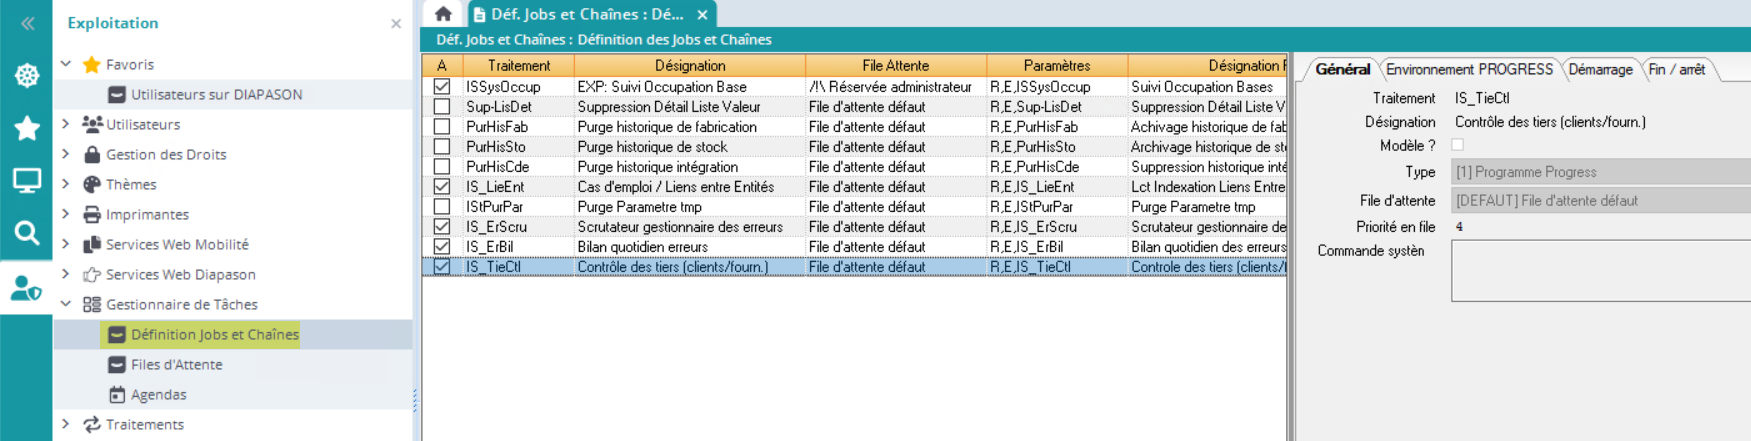Expand the Traitements tree node
Screen dimensions: 1751x441
click(x=66, y=424)
